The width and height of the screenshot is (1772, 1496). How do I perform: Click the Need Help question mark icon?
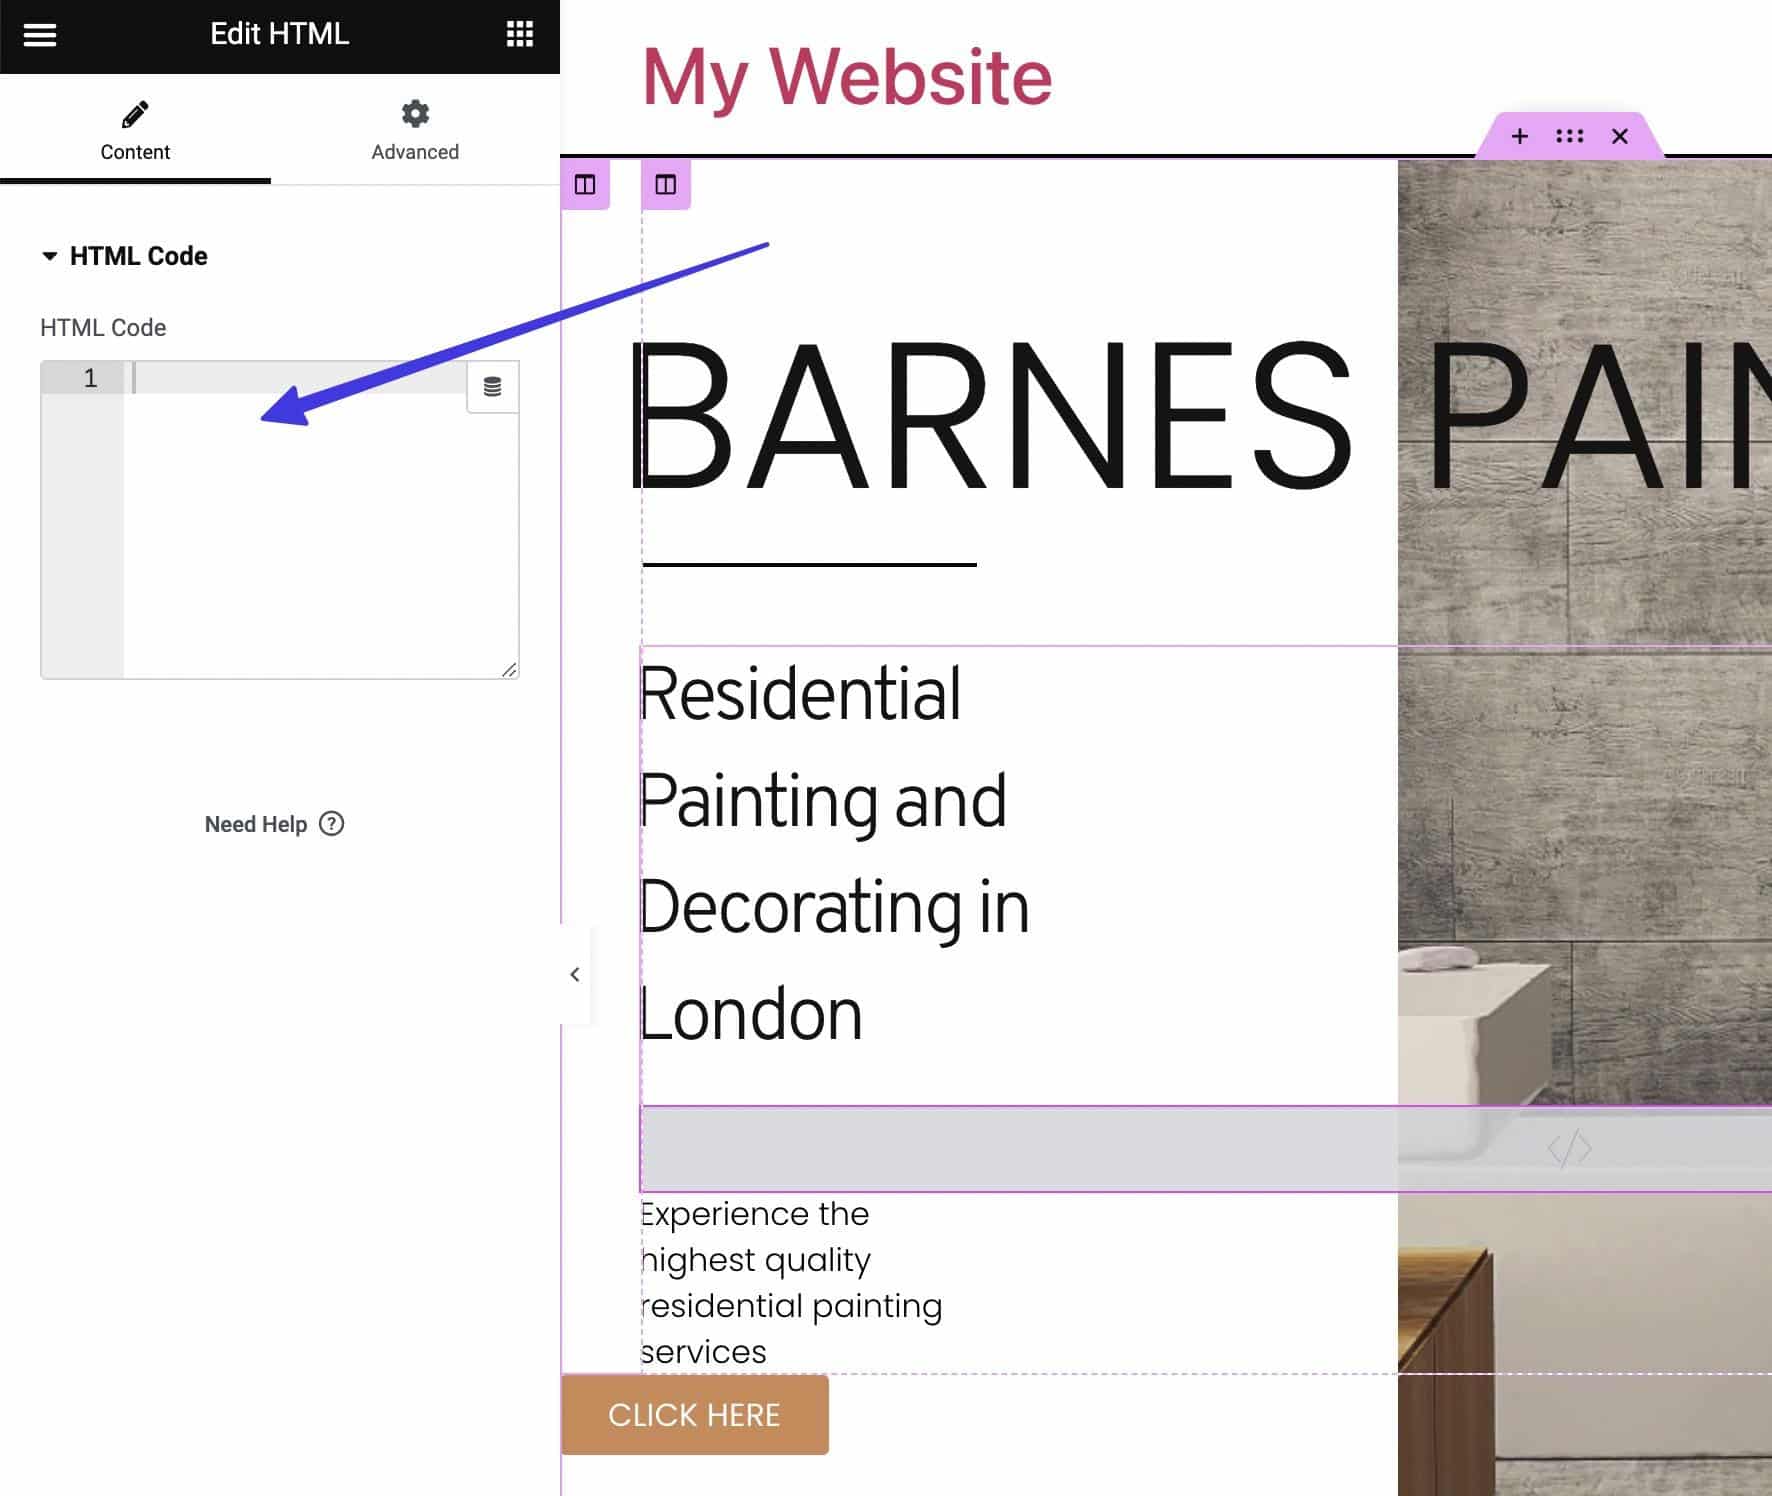point(331,824)
